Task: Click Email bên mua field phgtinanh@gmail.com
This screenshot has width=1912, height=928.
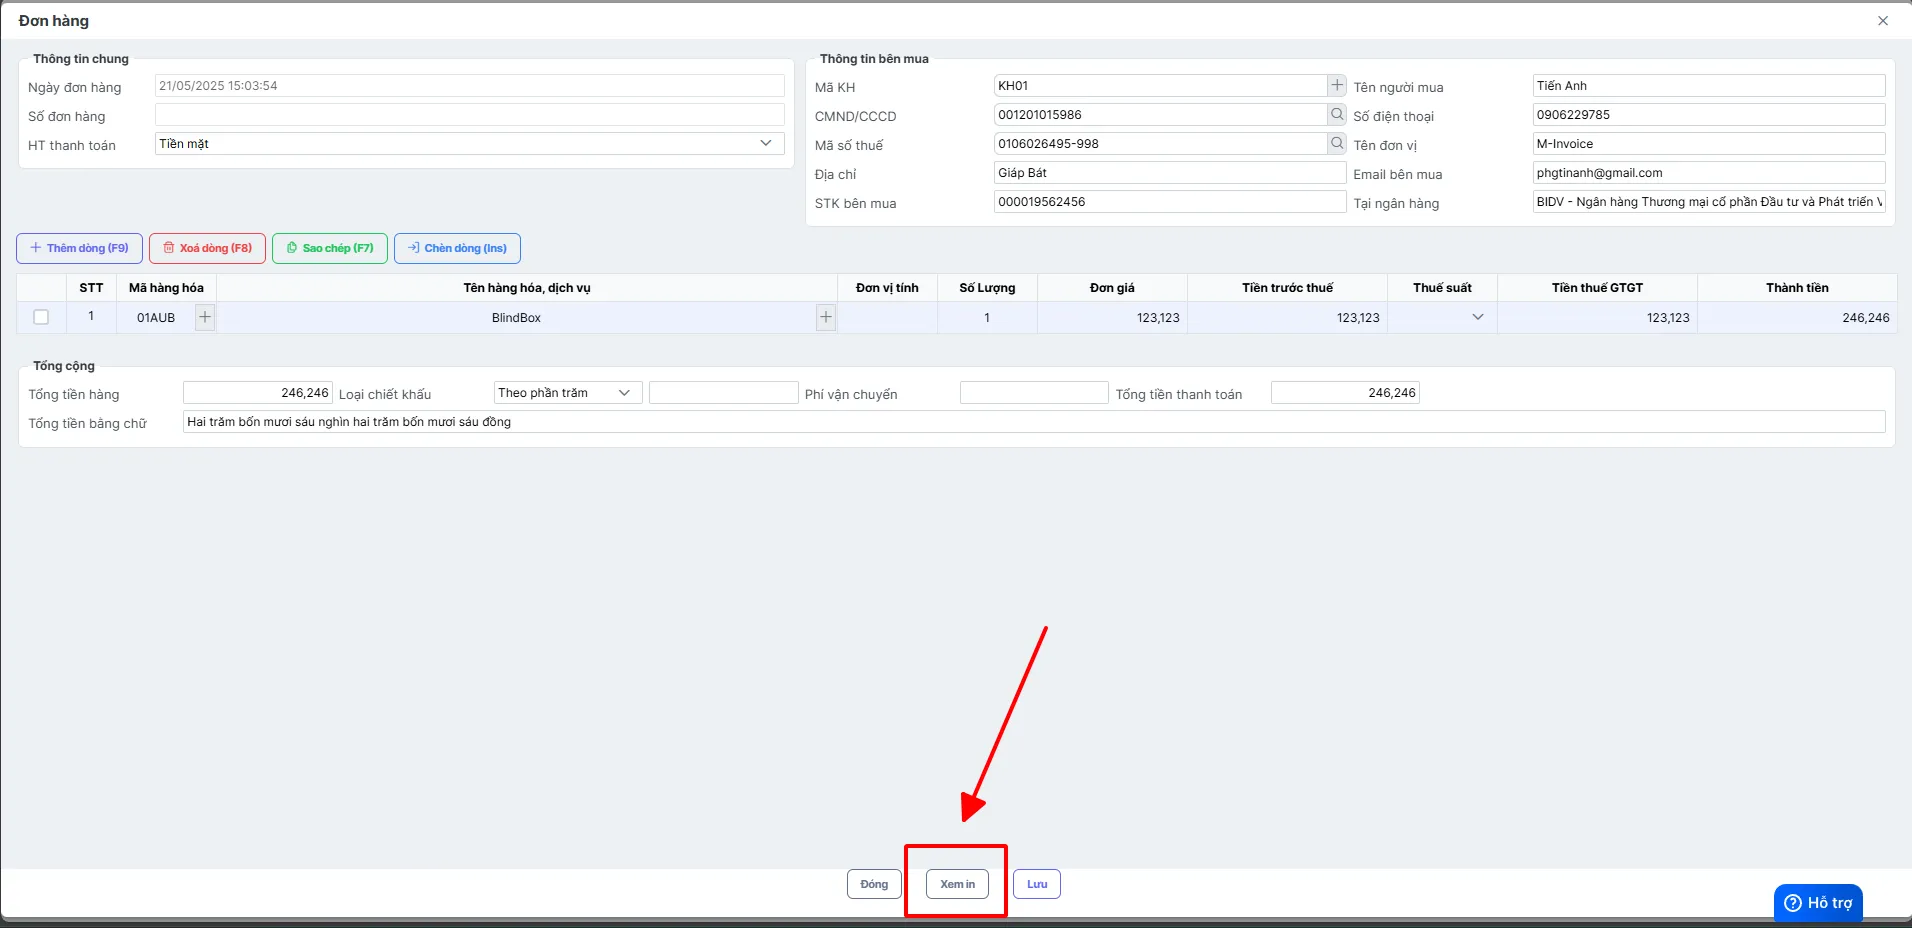Action: [1709, 173]
